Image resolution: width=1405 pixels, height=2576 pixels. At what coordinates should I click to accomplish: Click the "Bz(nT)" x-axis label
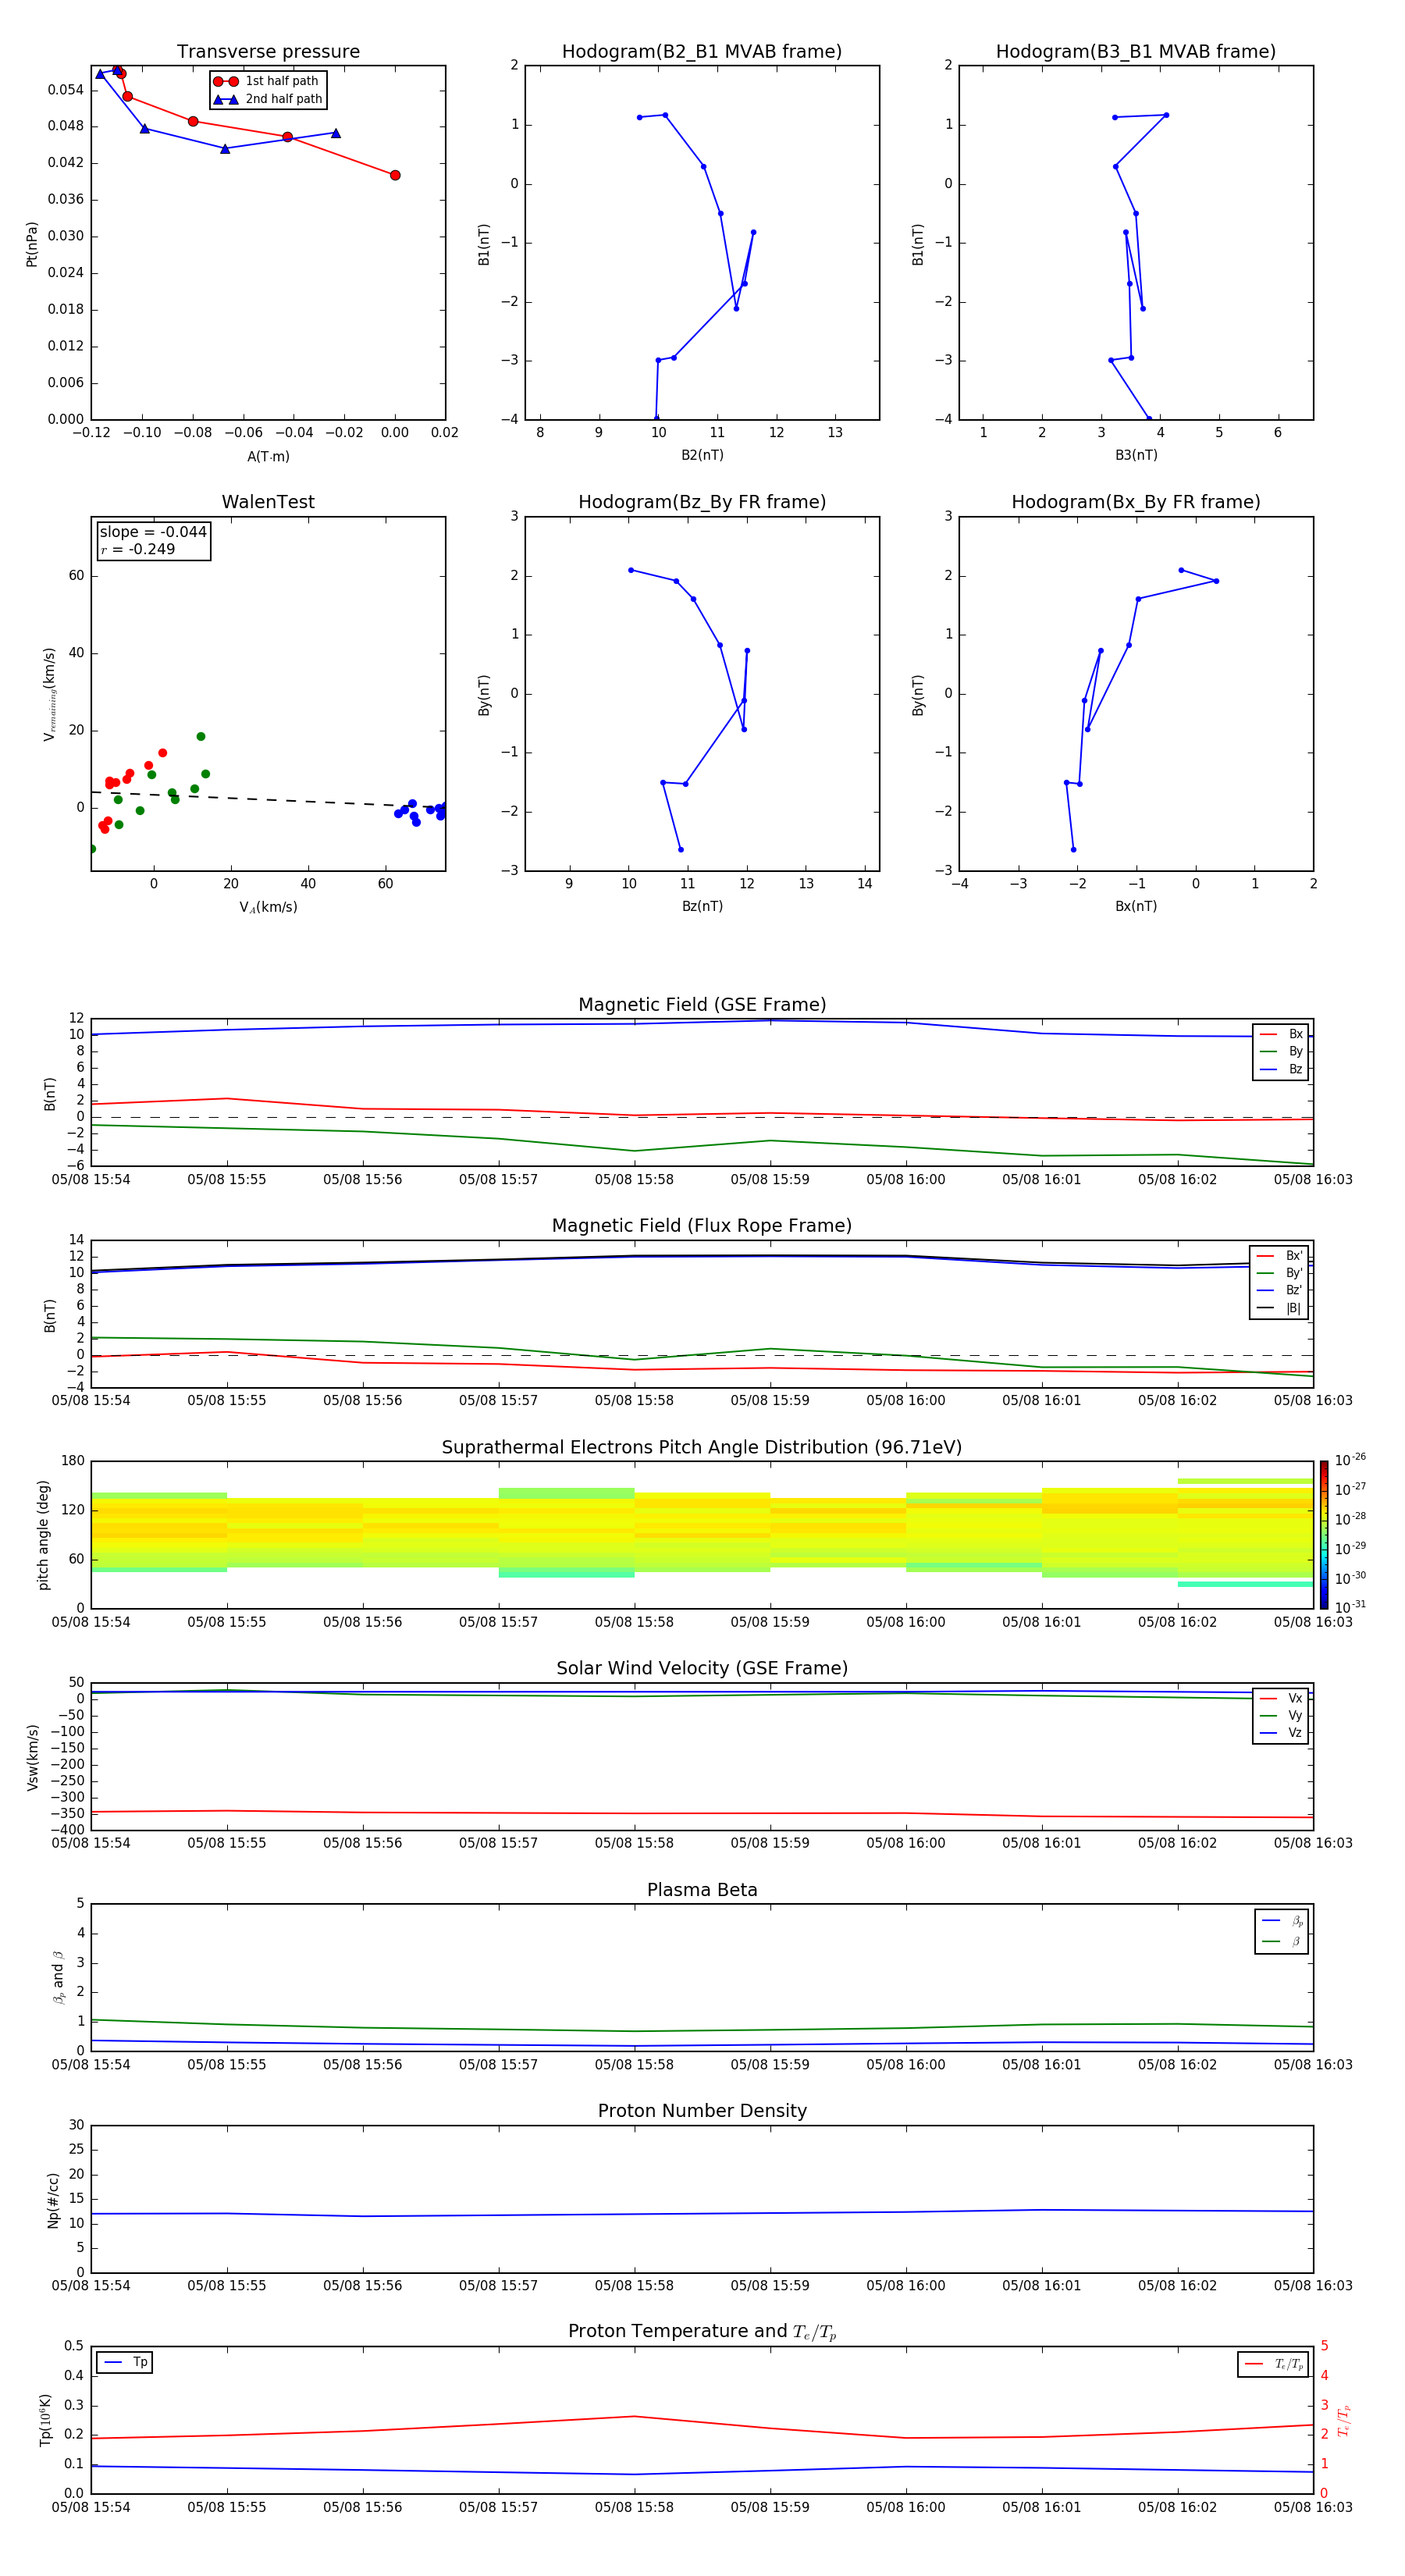click(702, 906)
